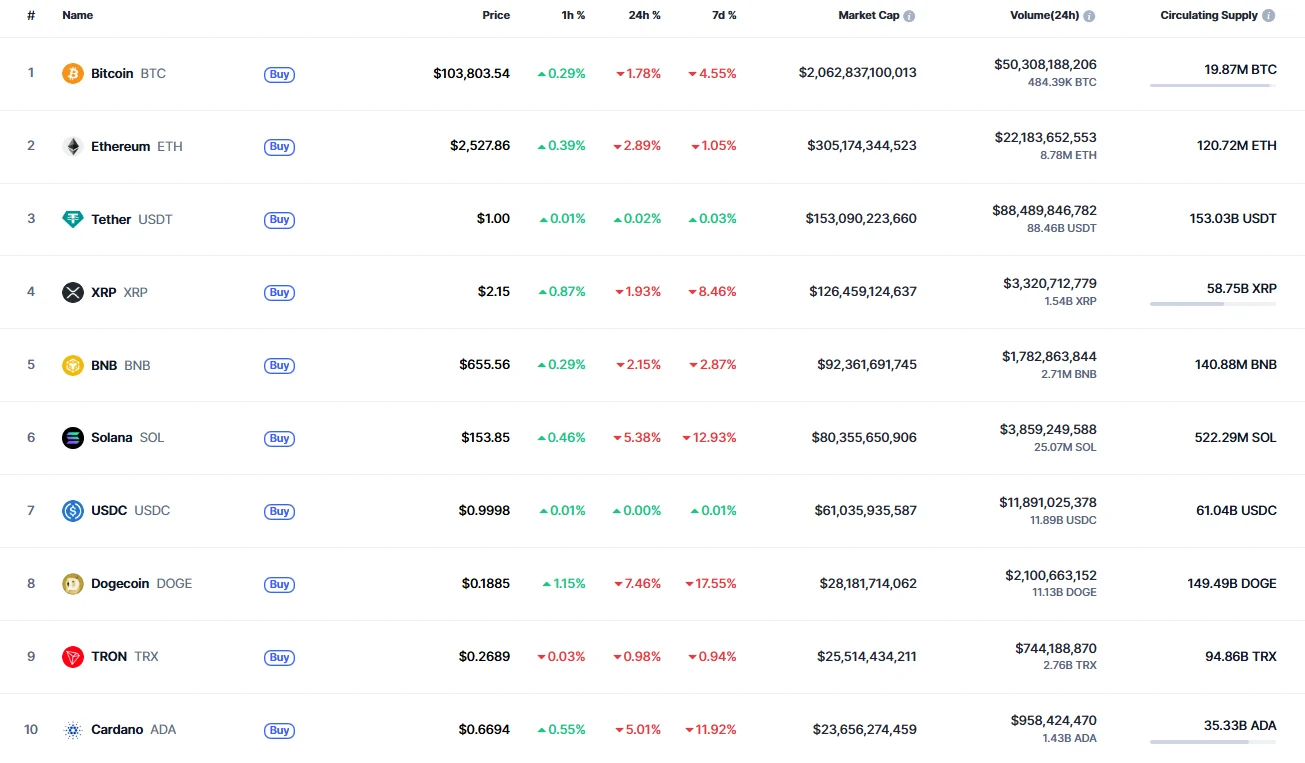Viewport: 1305px width, 763px height.
Task: Click the Circulating Supply info icon
Action: pyautogui.click(x=1269, y=16)
